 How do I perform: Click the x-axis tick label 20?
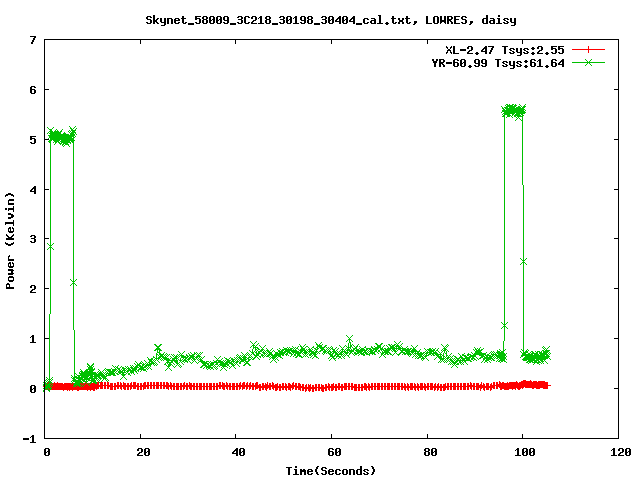click(x=143, y=452)
